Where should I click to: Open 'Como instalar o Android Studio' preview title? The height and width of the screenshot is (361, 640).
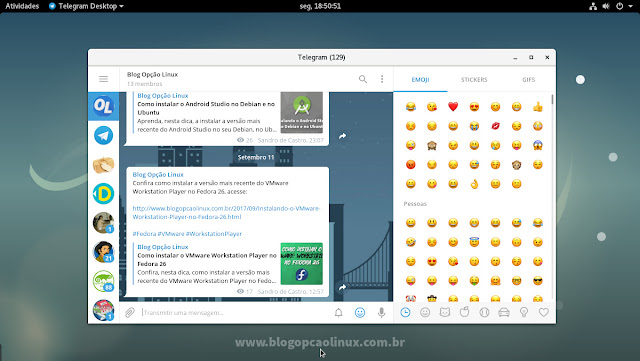[x=206, y=108]
